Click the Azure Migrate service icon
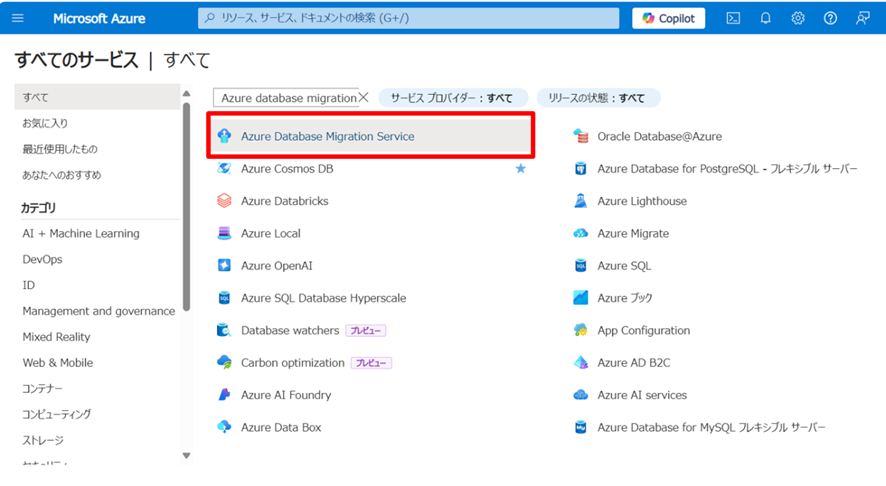 click(x=581, y=233)
